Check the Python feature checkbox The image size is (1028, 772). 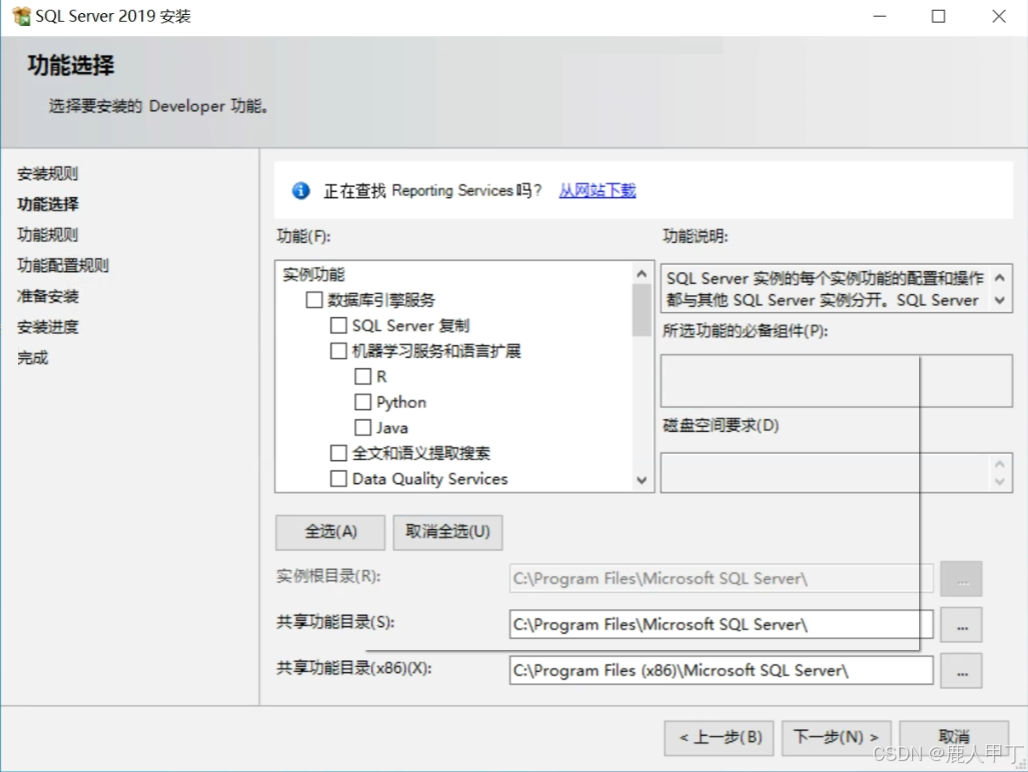click(364, 402)
